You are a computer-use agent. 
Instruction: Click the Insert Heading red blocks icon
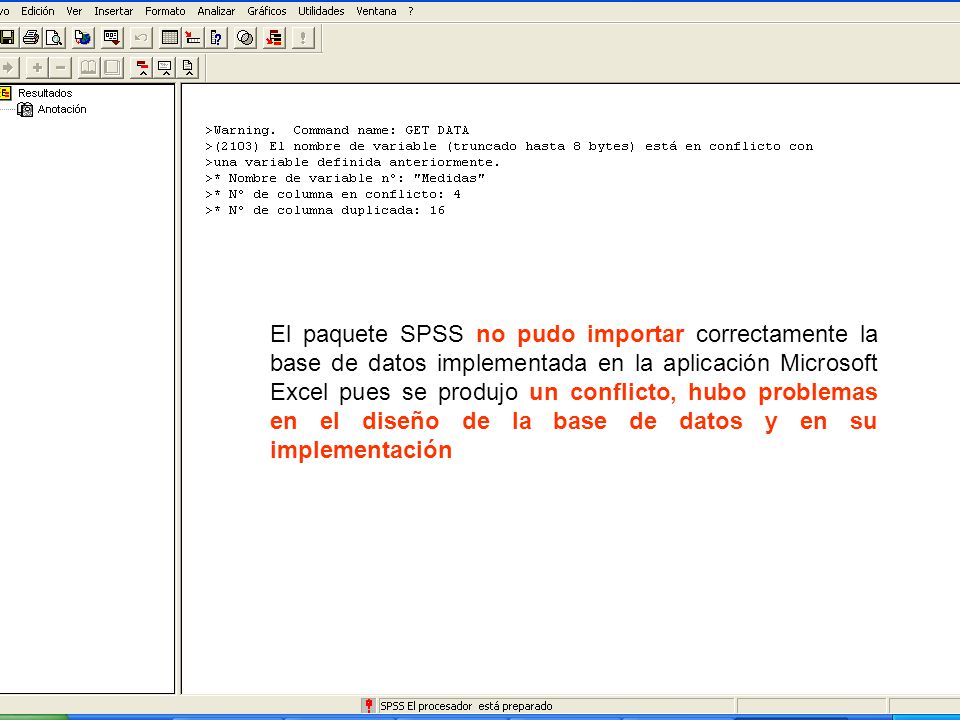click(x=142, y=67)
